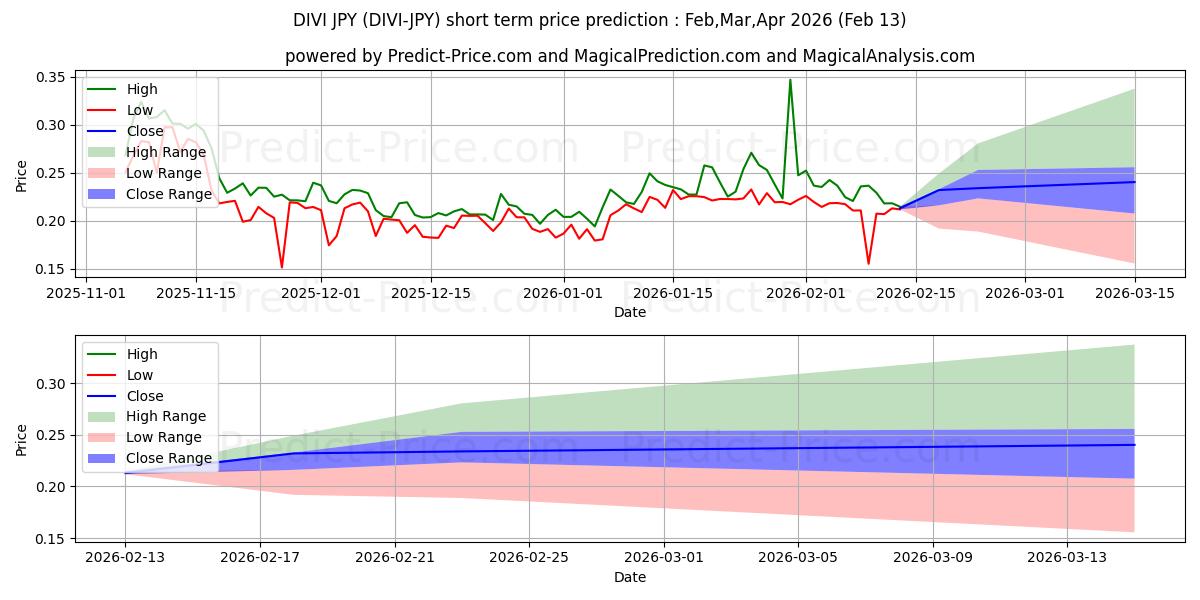The width and height of the screenshot is (1200, 600).
Task: Click the Low Range swatch in bottom legend
Action: (102, 437)
